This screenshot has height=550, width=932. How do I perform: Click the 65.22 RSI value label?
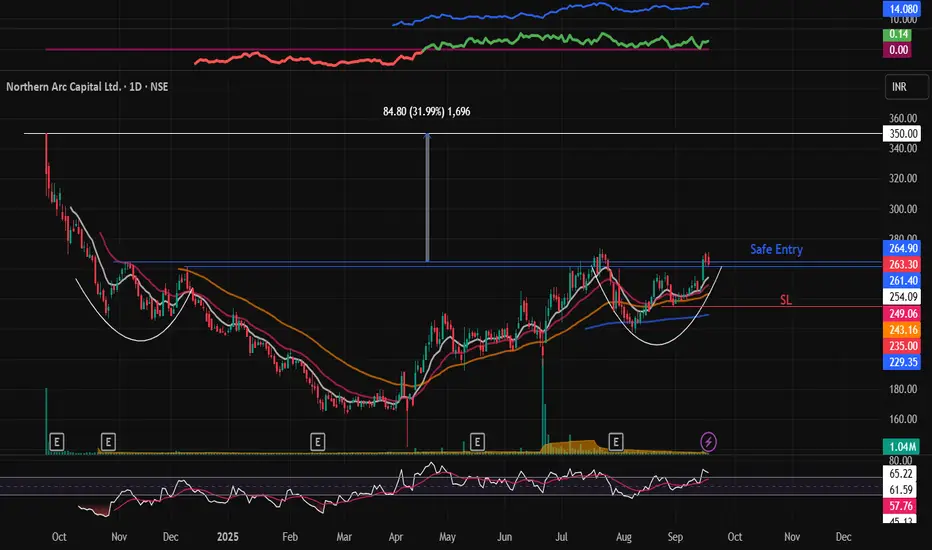[902, 472]
